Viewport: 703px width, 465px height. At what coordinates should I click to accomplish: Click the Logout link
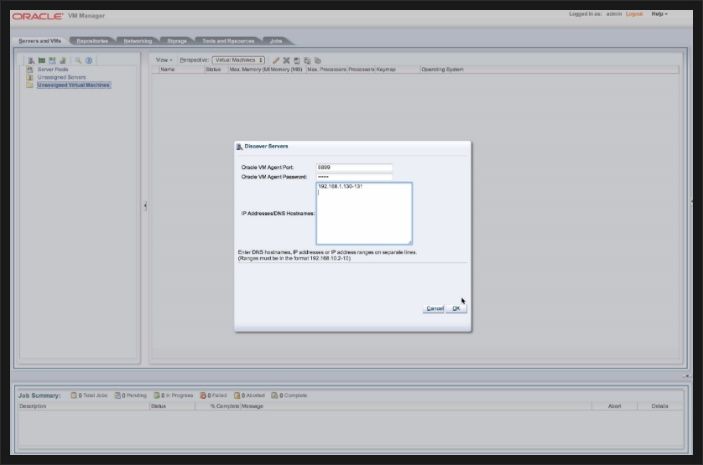tap(634, 14)
